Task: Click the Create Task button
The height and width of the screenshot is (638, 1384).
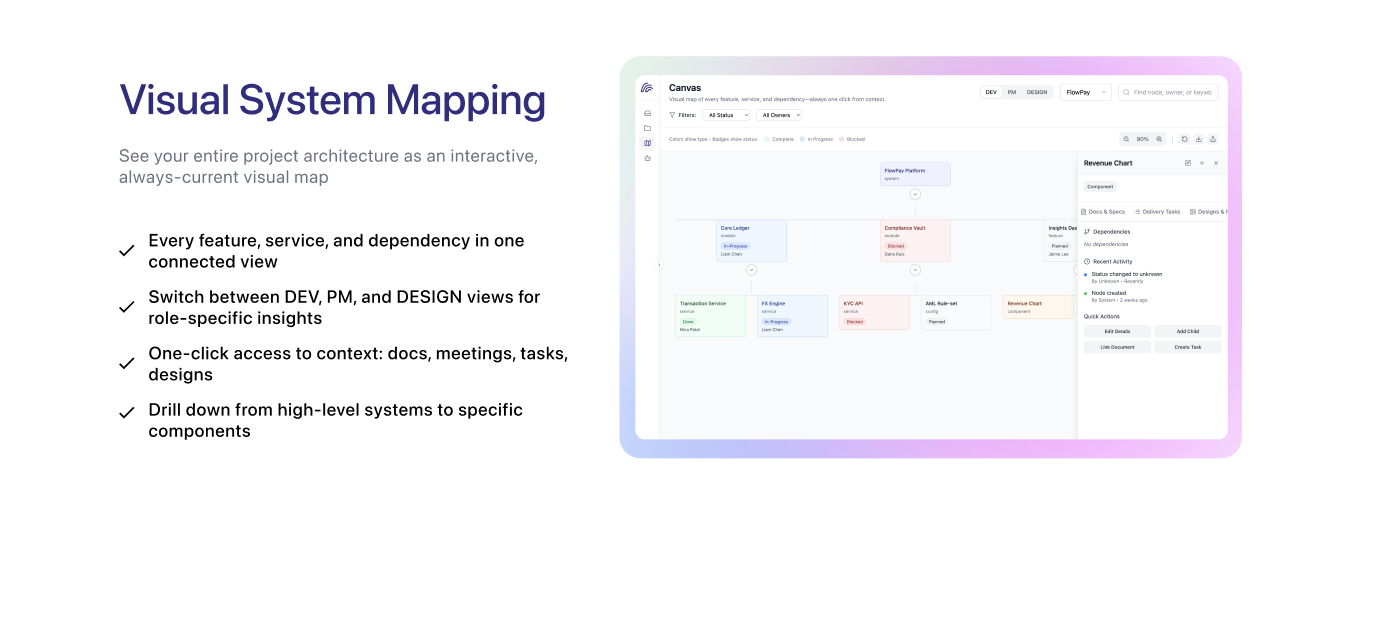Action: click(x=1187, y=347)
